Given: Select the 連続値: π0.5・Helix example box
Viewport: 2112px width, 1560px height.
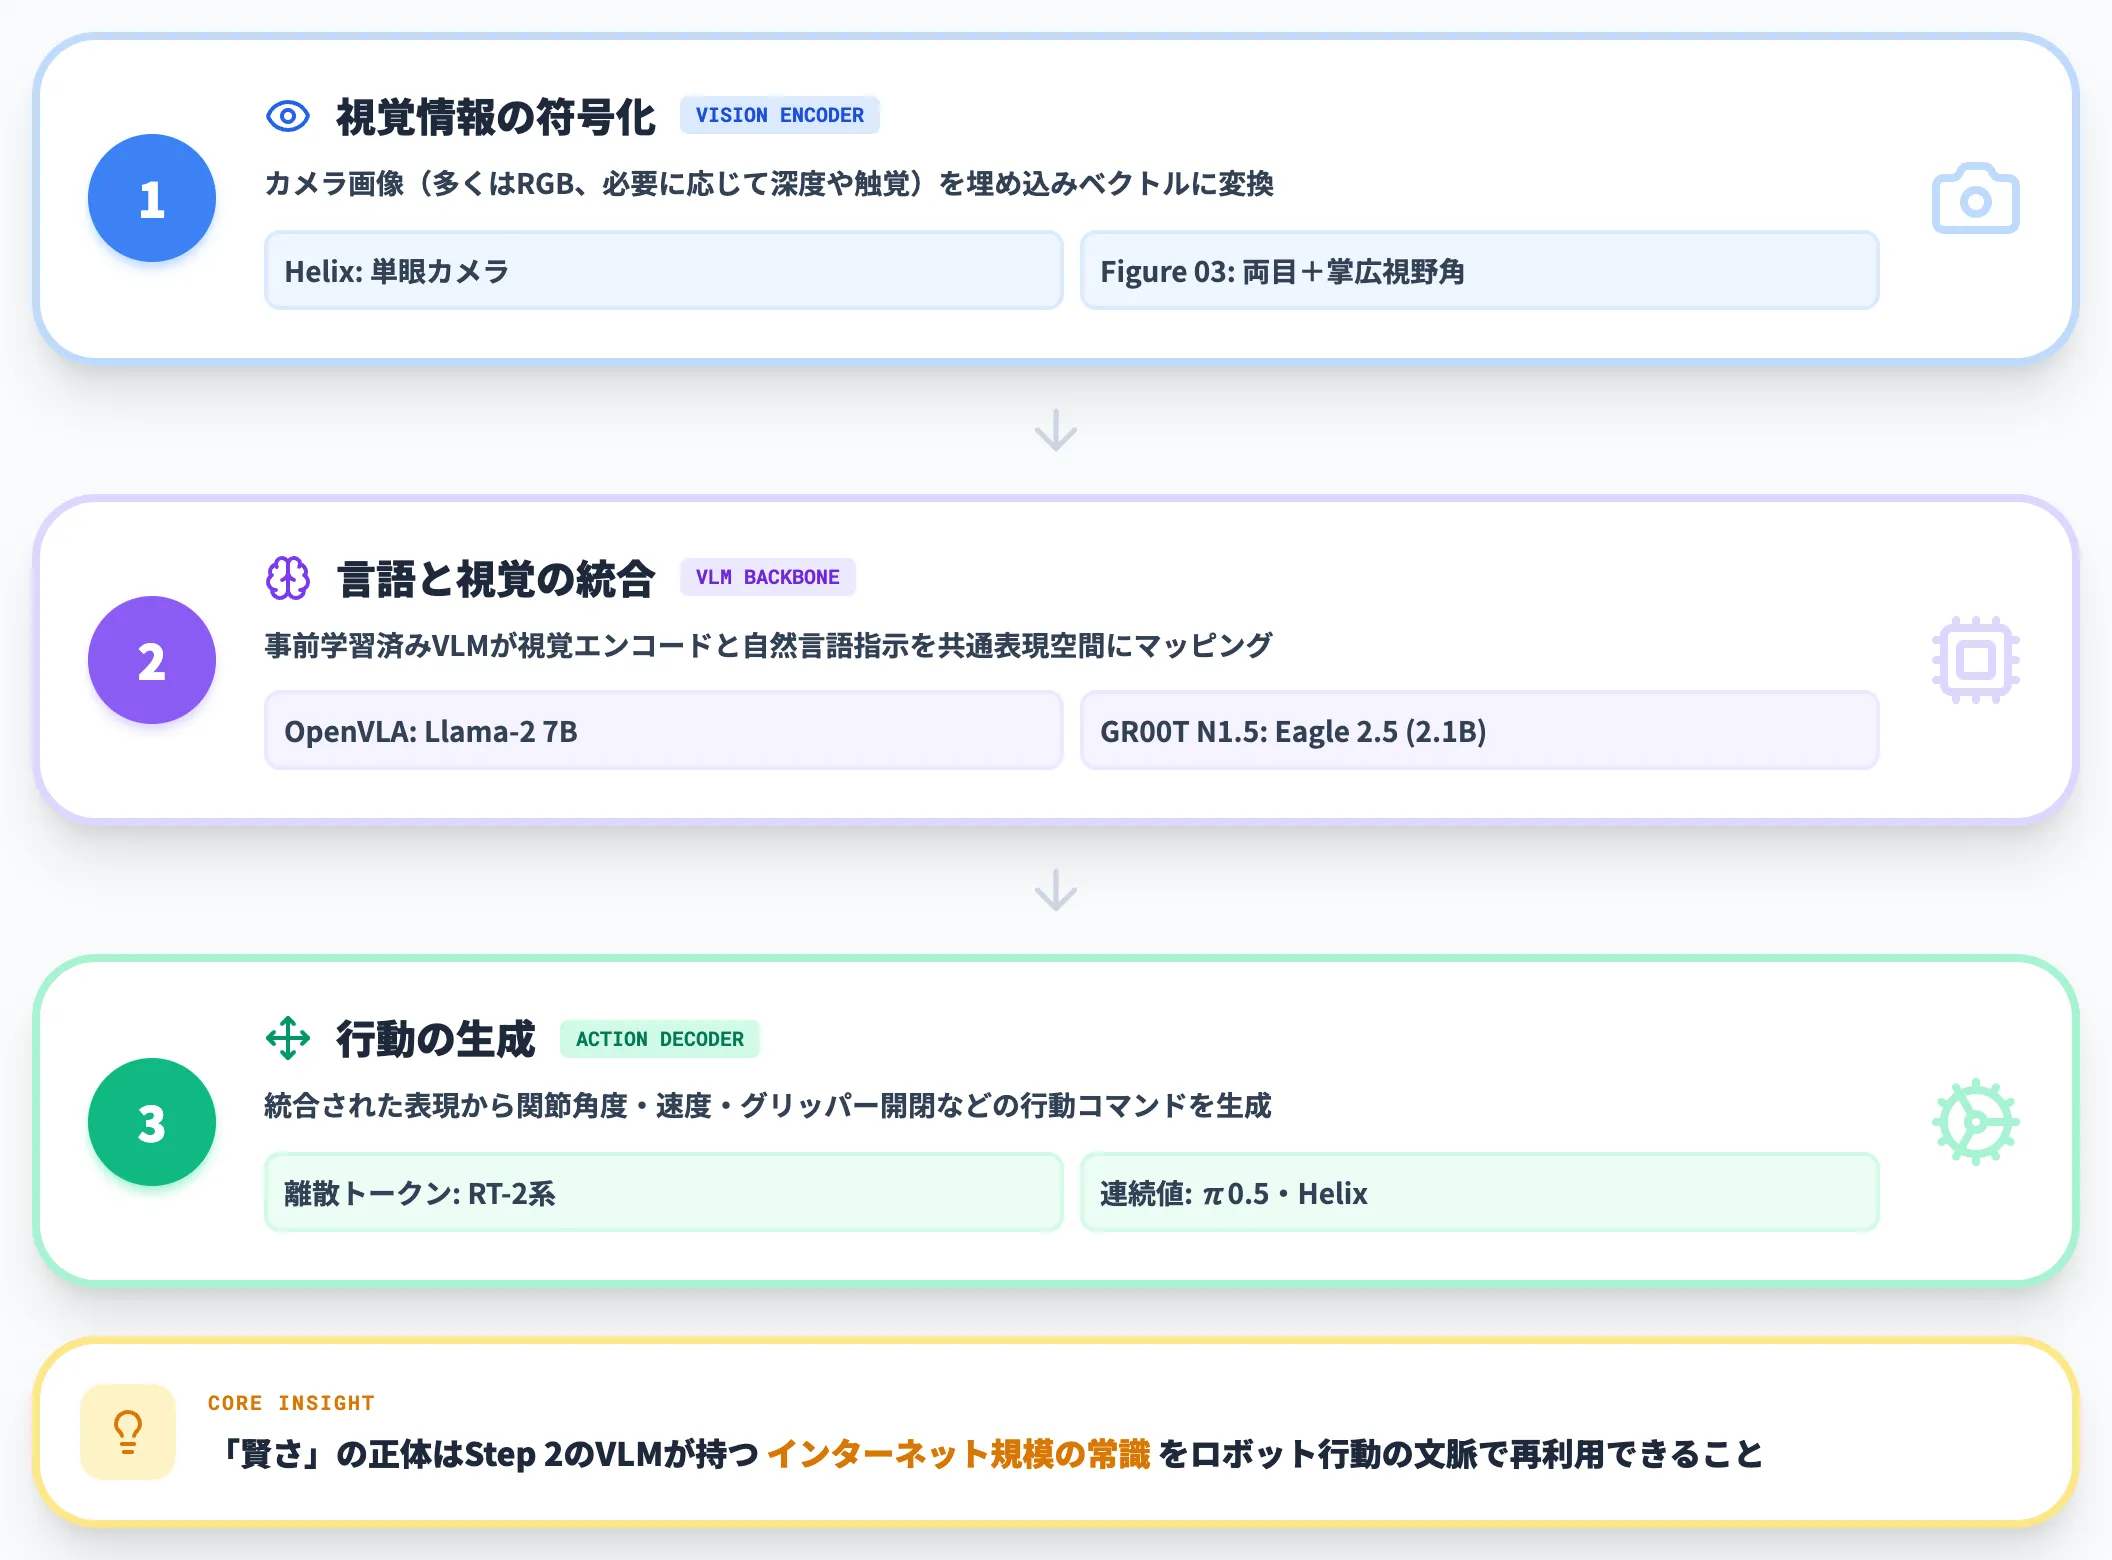Looking at the screenshot, I should click(x=1480, y=1192).
